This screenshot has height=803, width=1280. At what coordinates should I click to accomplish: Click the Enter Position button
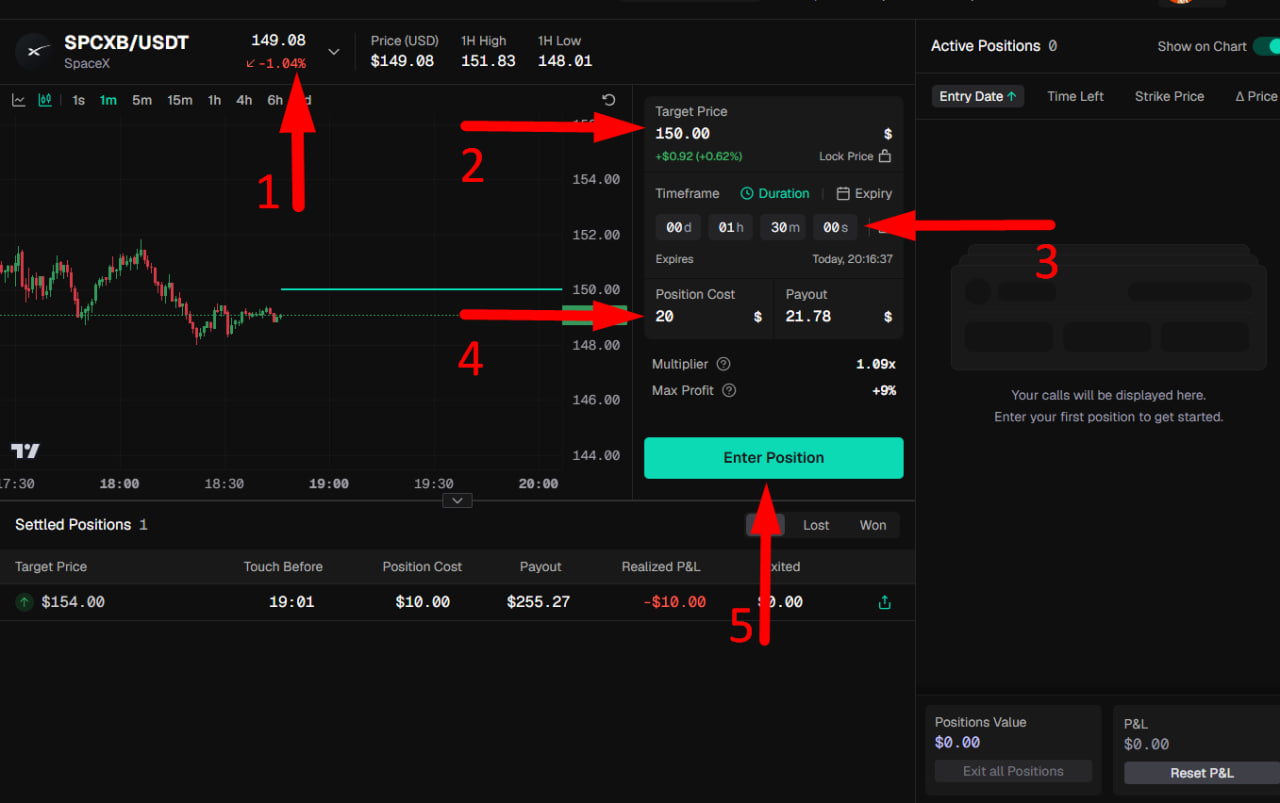[774, 458]
